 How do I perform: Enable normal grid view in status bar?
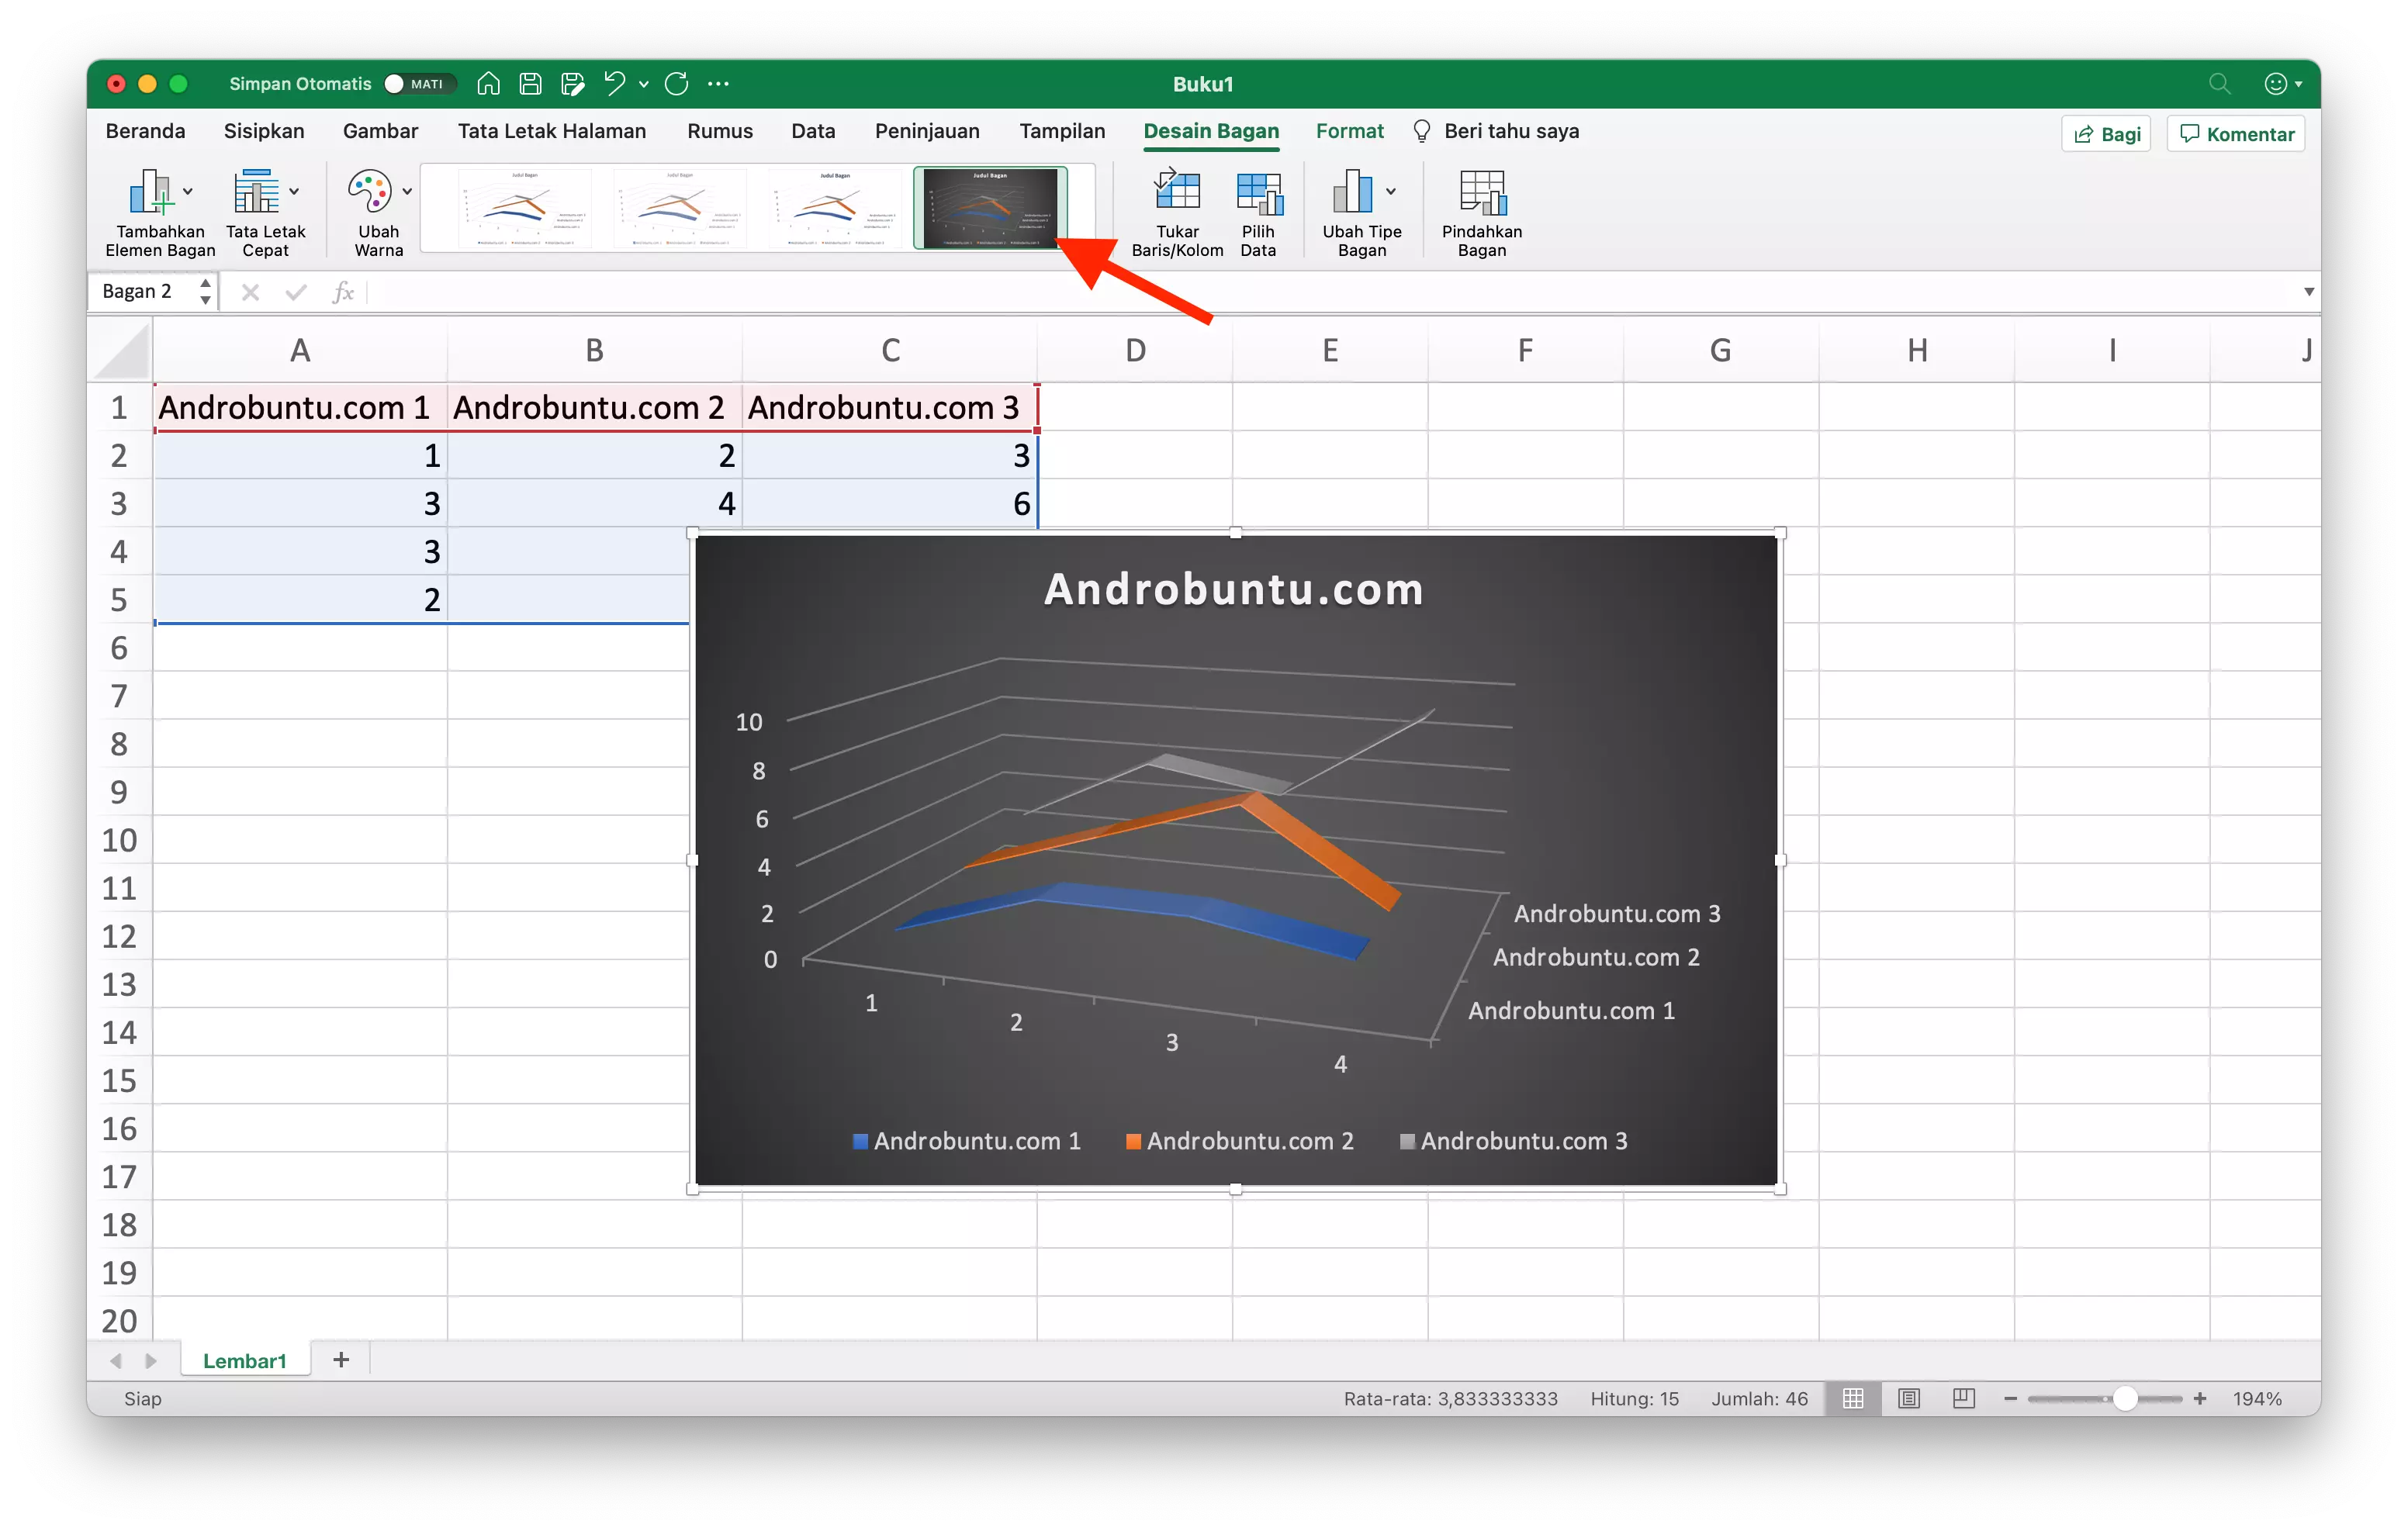coord(1853,1398)
